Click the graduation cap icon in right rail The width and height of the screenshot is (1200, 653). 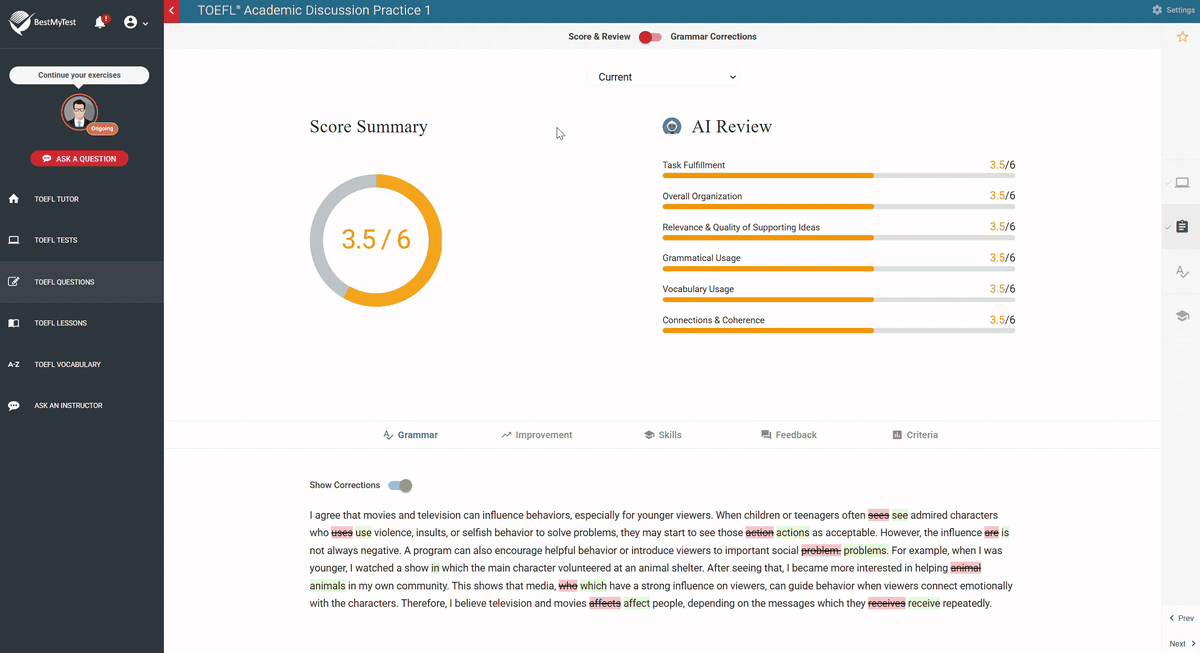1182,316
